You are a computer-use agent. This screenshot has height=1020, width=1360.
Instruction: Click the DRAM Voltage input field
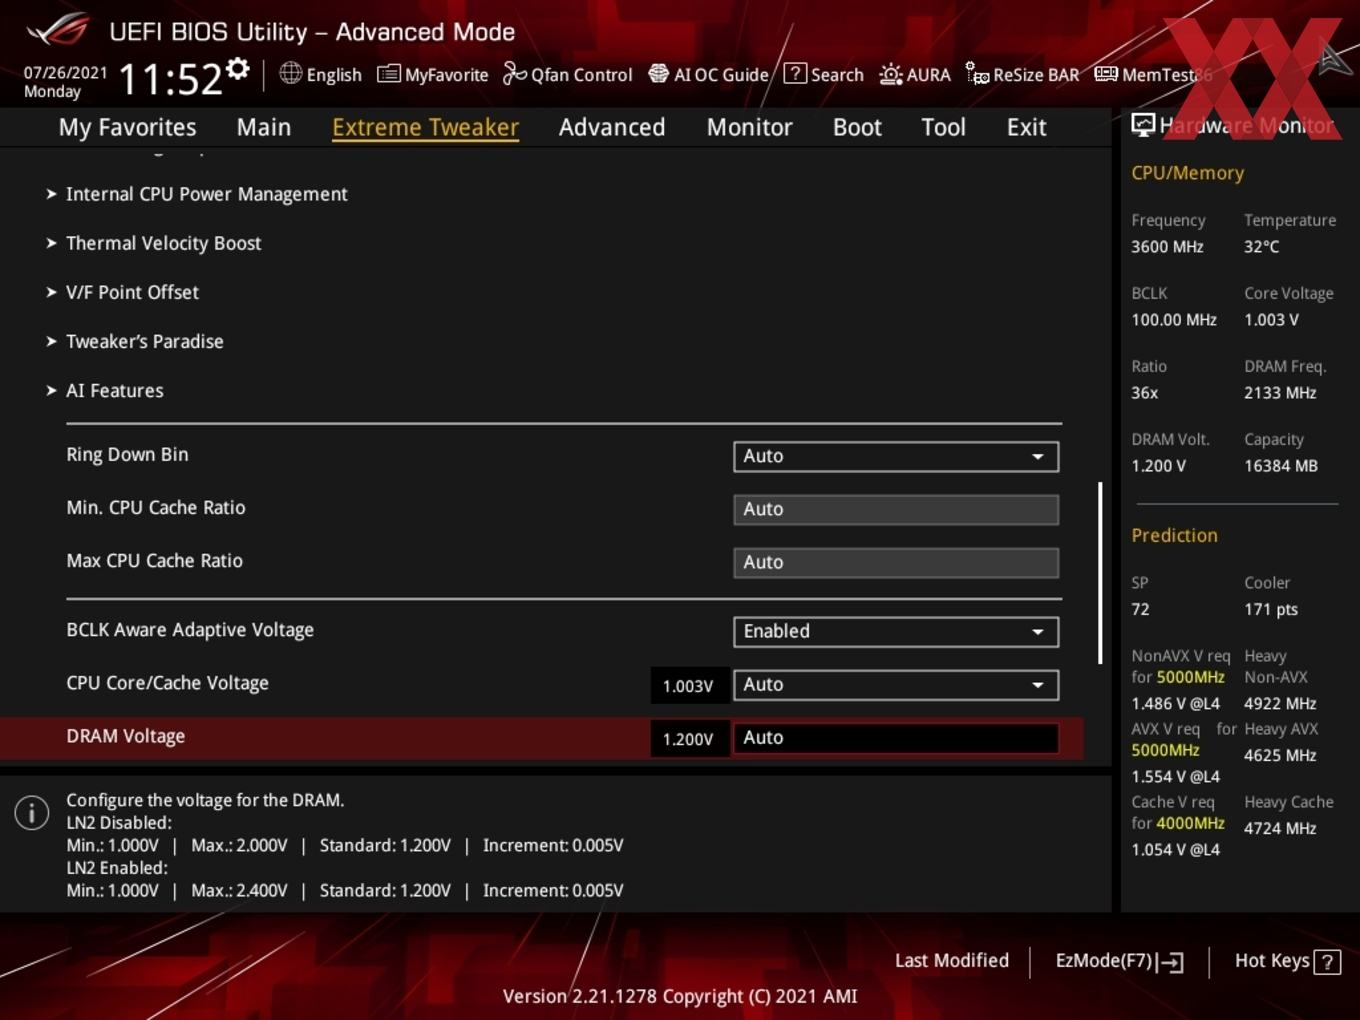pyautogui.click(x=896, y=737)
